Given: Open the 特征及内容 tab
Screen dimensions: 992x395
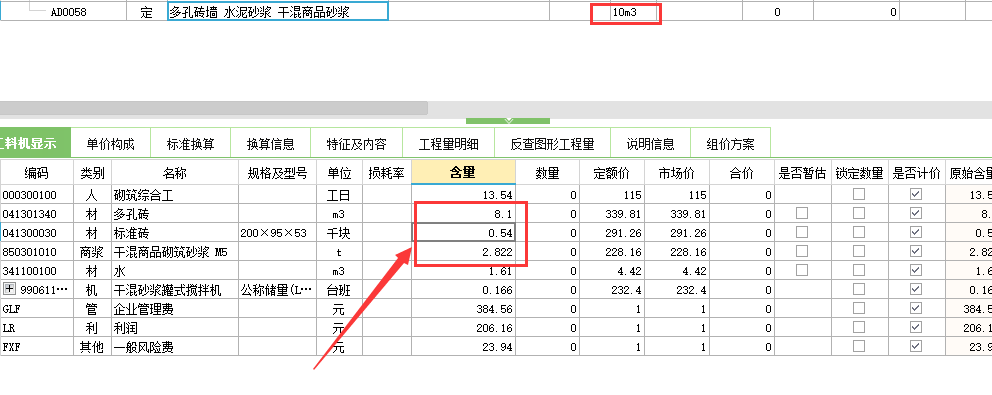Looking at the screenshot, I should pos(356,144).
